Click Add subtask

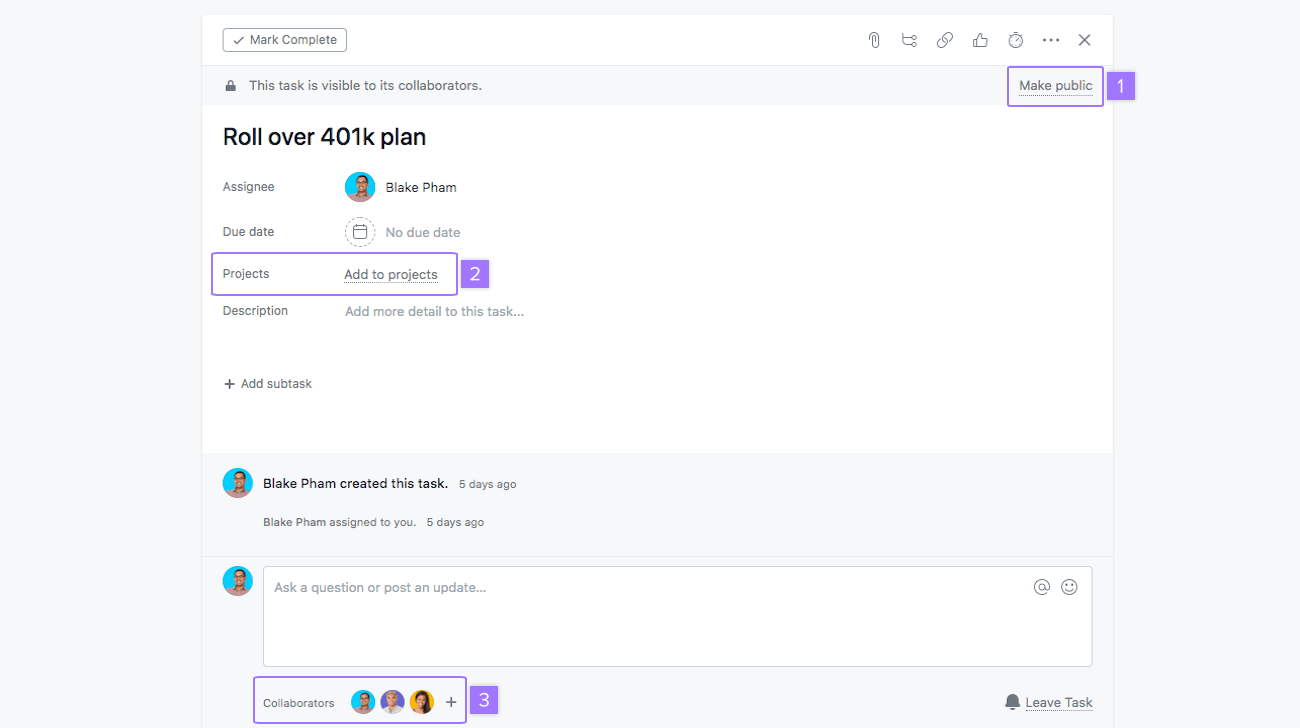[x=268, y=384]
